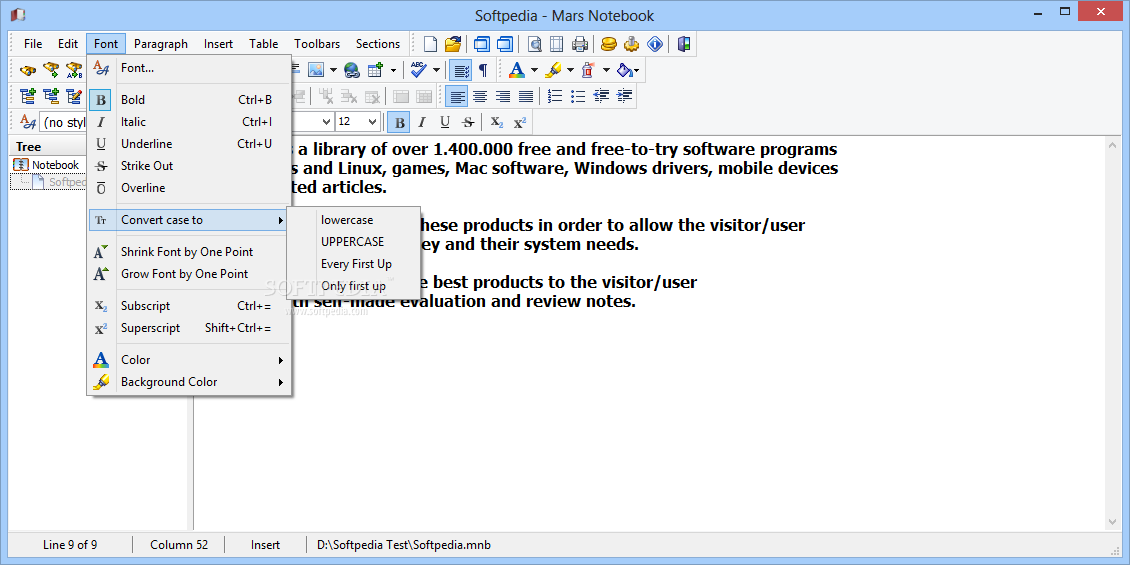Screen dimensions: 1130x565
Task: Increase paragraph indent icon
Action: 624,96
